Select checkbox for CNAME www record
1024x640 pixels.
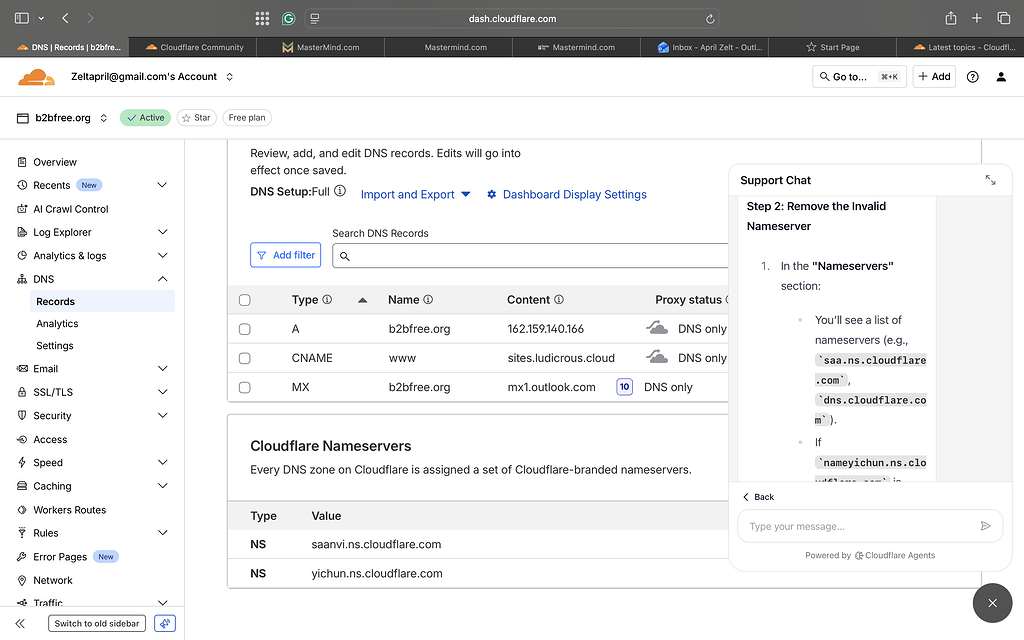pos(244,359)
